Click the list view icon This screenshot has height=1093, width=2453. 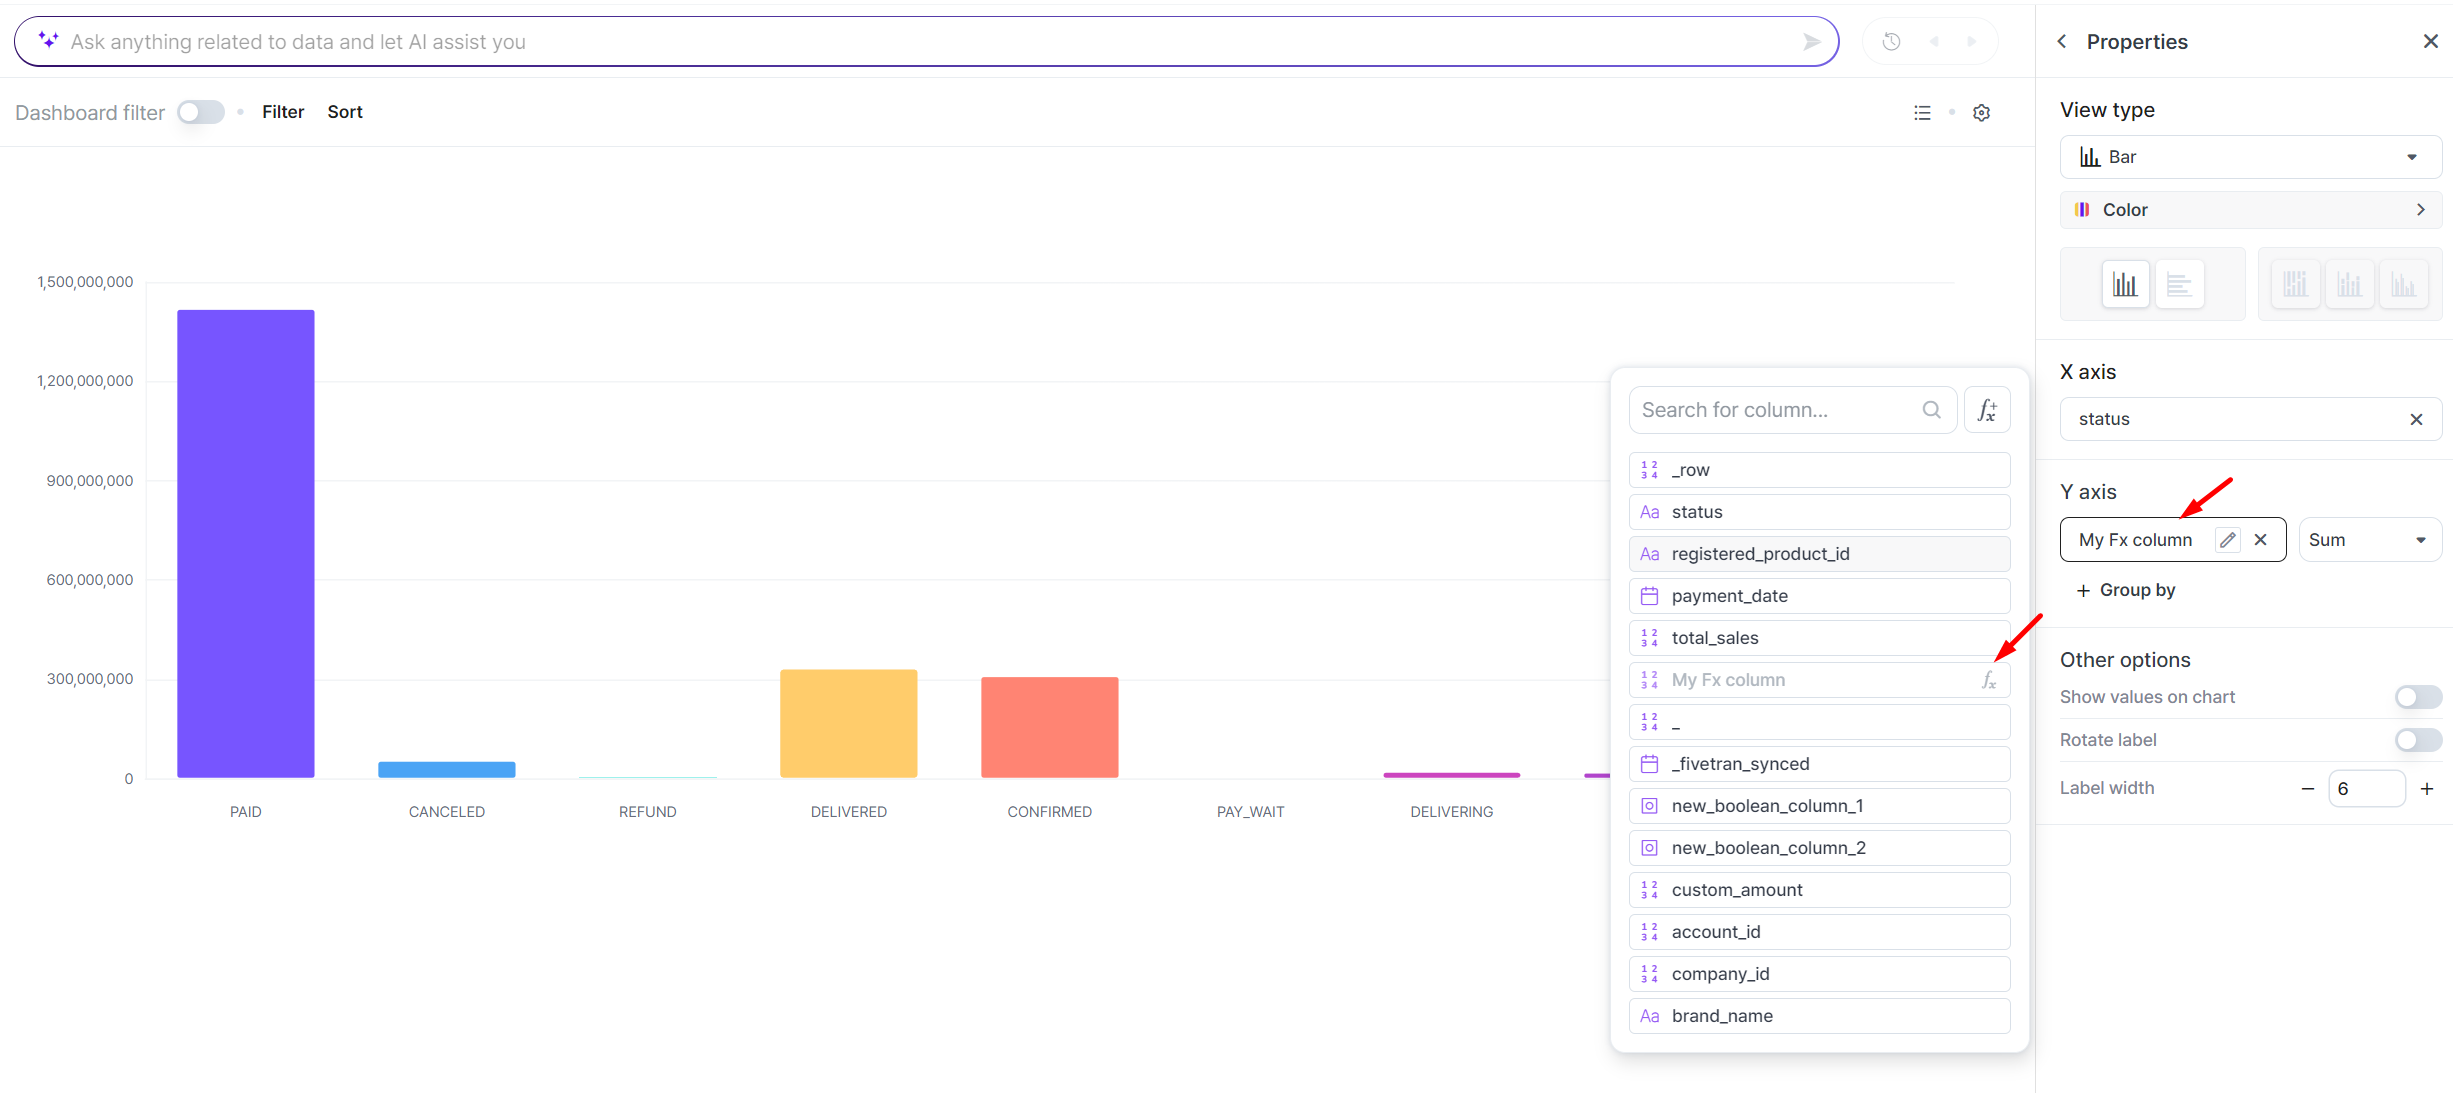1922,113
